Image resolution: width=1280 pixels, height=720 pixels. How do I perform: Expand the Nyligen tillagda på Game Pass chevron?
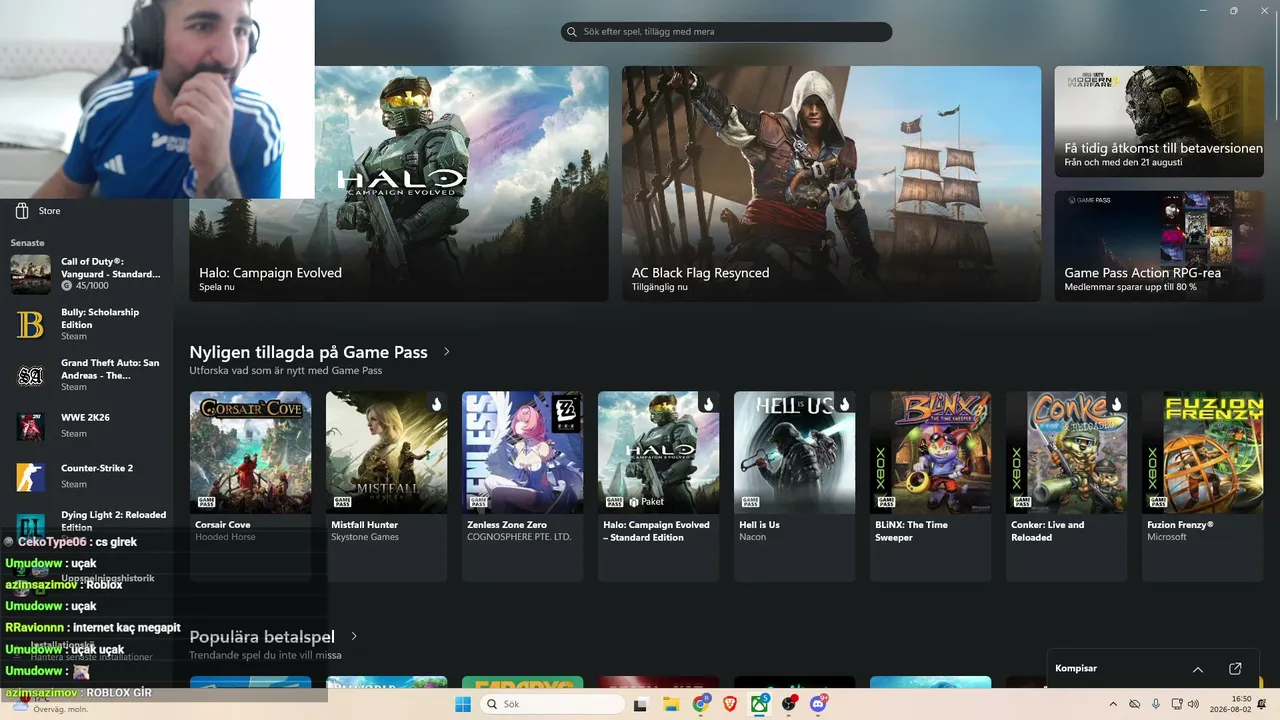pos(447,352)
